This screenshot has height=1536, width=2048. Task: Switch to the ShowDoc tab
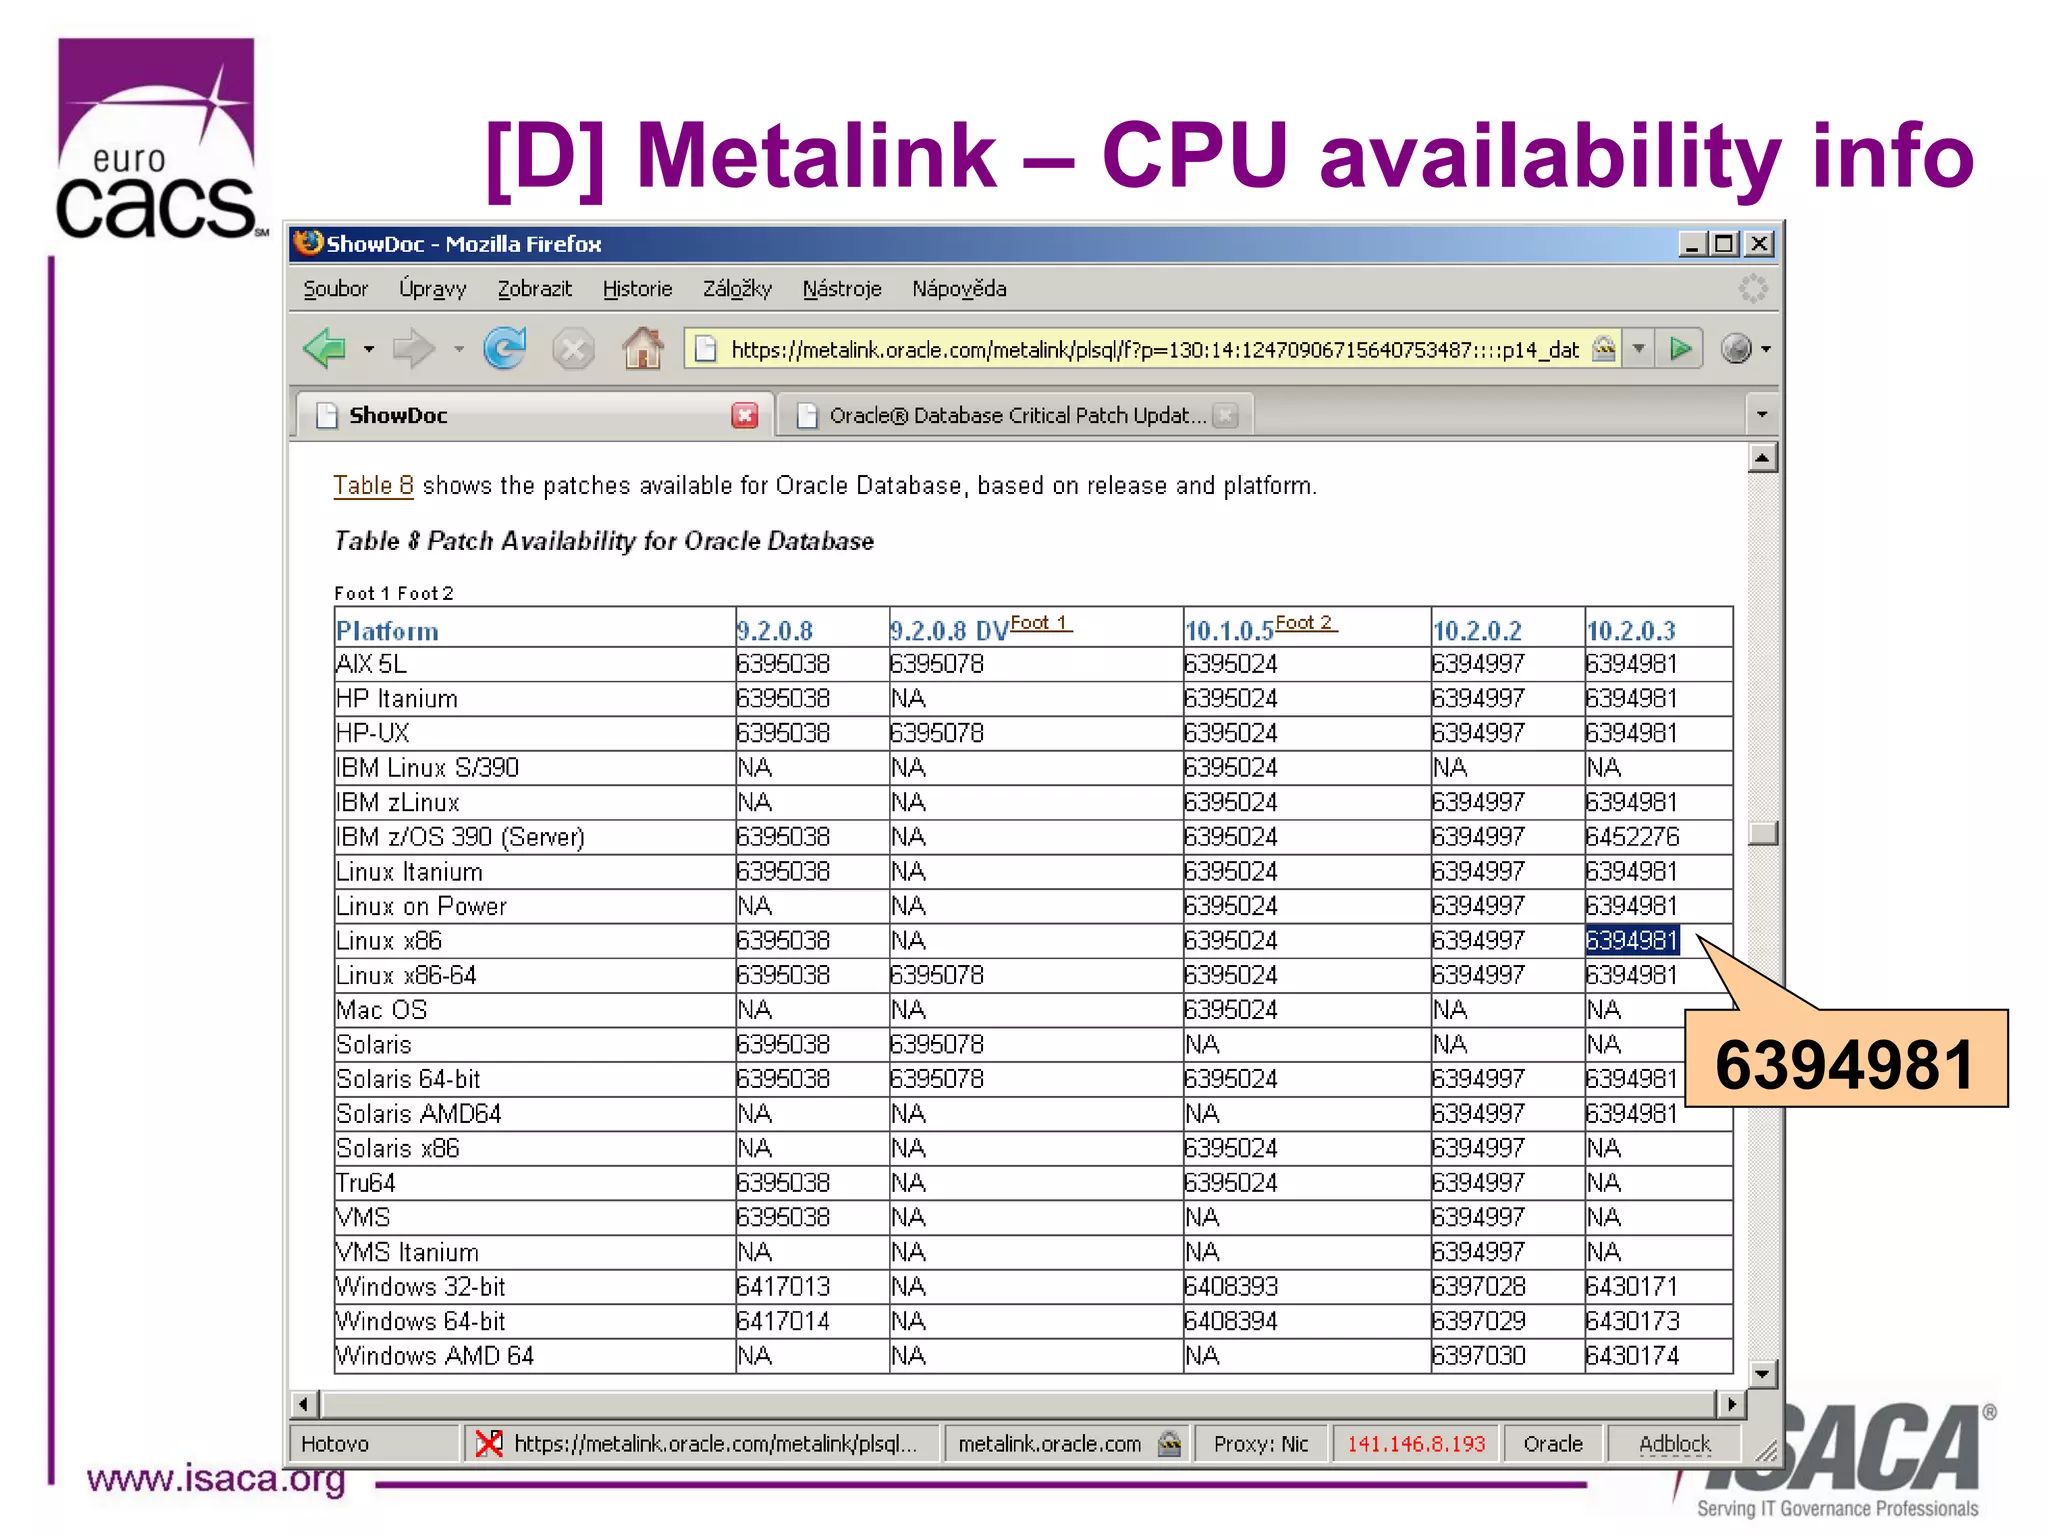(535, 415)
